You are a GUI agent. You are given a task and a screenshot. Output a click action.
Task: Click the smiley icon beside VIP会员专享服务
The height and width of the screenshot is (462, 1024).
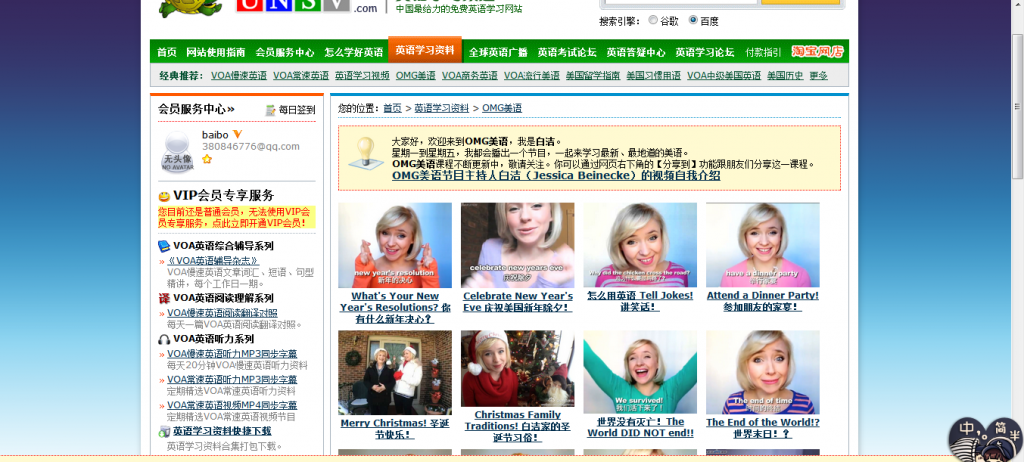tap(164, 196)
